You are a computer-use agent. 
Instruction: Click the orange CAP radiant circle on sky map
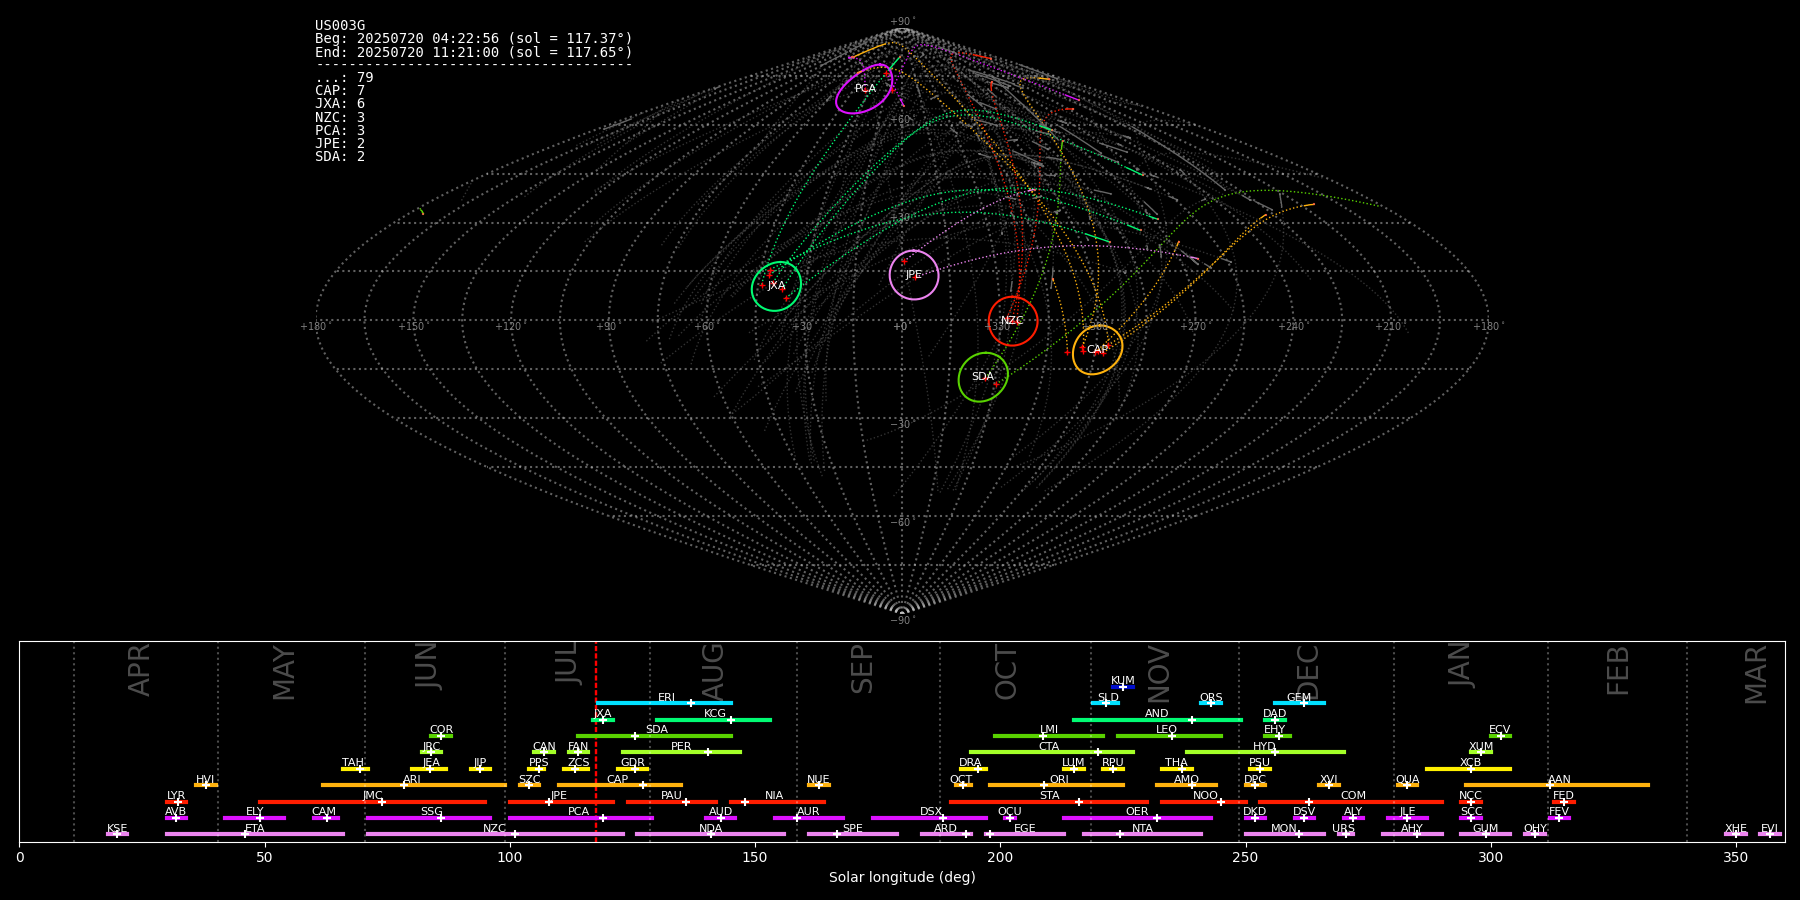coord(1098,350)
